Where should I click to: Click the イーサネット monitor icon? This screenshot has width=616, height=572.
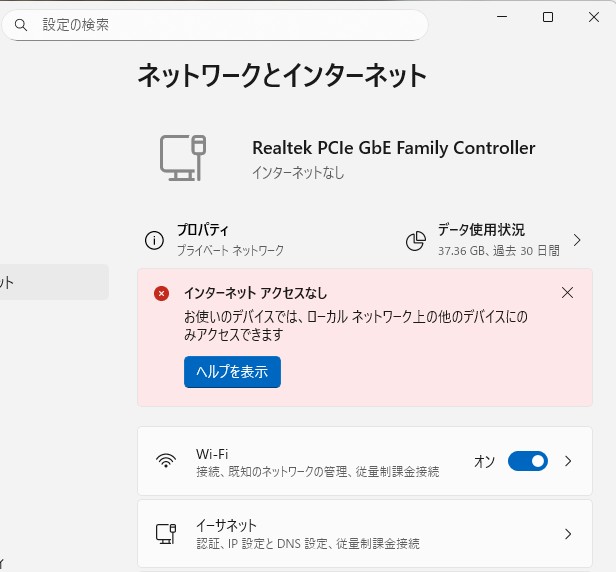166,534
